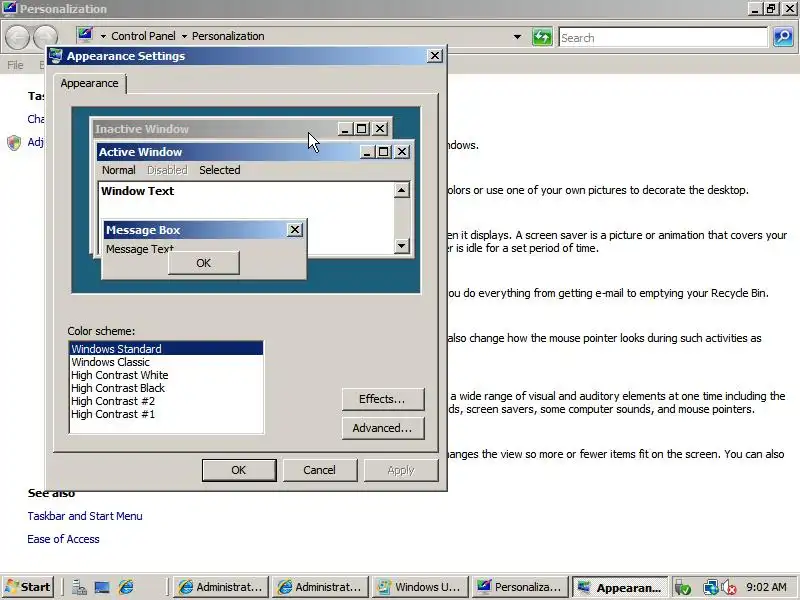Image resolution: width=800 pixels, height=600 pixels.
Task: Click the 9:02 AM system clock
Action: (x=766, y=587)
